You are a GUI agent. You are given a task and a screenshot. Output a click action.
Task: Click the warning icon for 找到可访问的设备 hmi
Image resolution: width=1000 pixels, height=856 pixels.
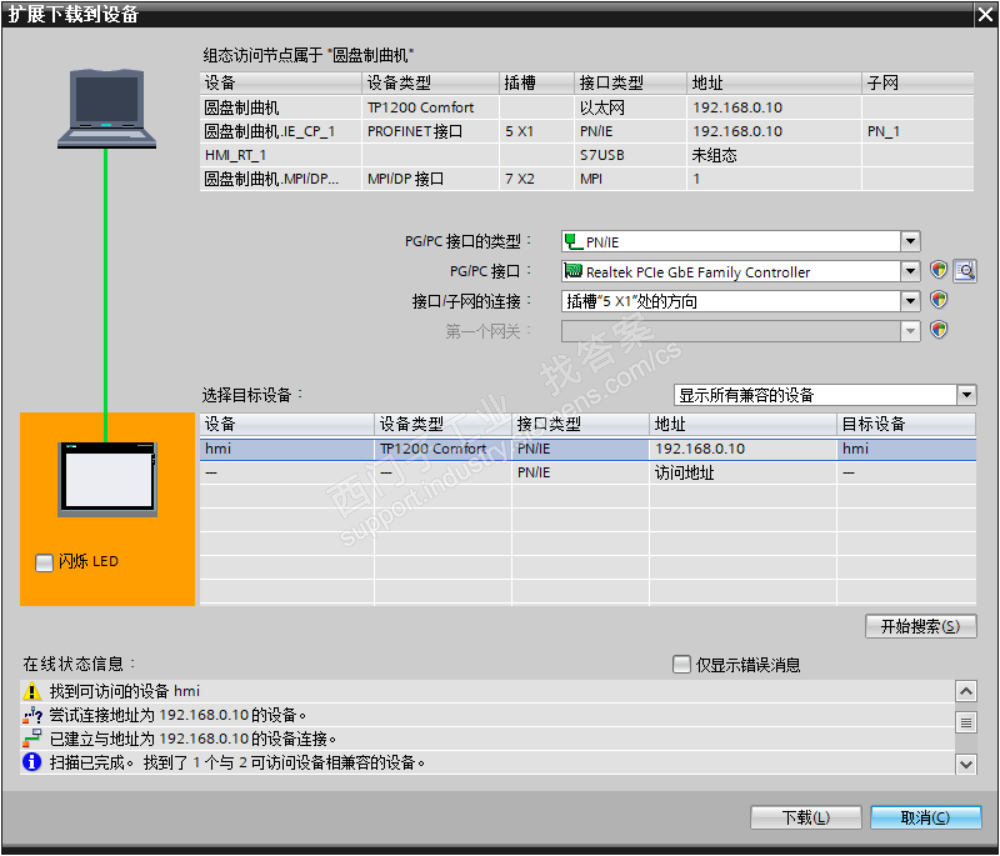pyautogui.click(x=32, y=691)
